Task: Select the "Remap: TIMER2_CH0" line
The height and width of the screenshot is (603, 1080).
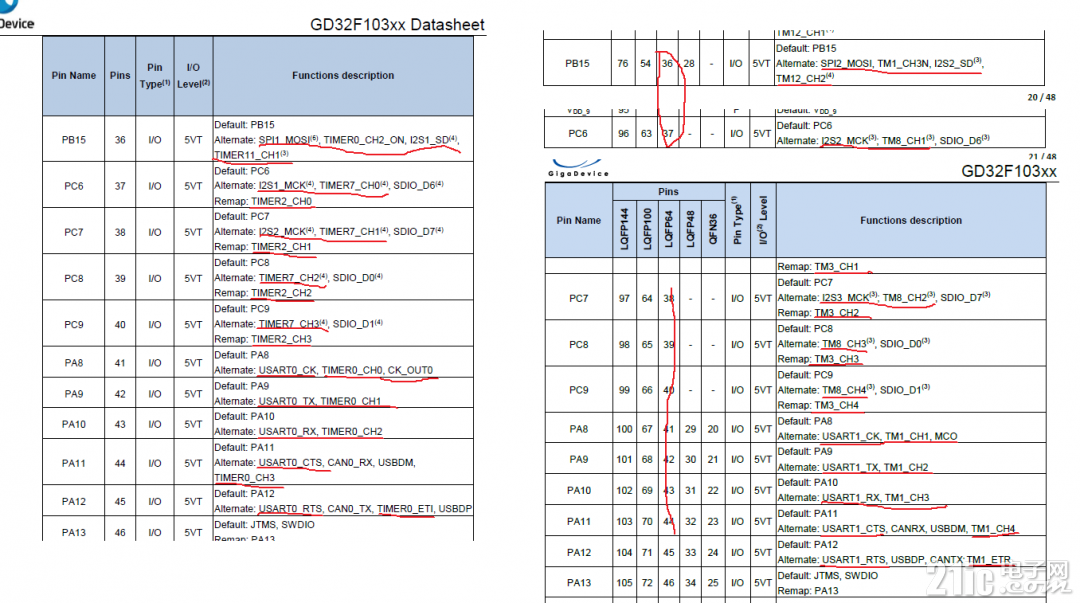Action: [x=263, y=201]
